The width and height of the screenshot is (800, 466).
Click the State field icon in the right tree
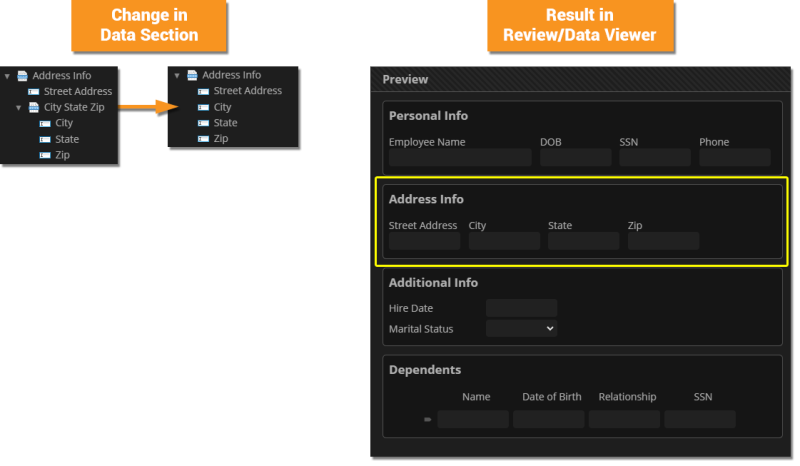[204, 123]
